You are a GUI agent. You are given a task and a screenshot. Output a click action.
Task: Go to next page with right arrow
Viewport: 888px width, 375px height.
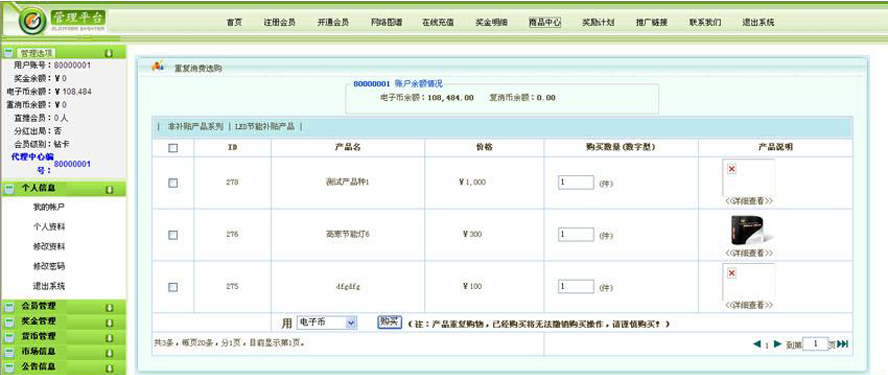pos(778,344)
